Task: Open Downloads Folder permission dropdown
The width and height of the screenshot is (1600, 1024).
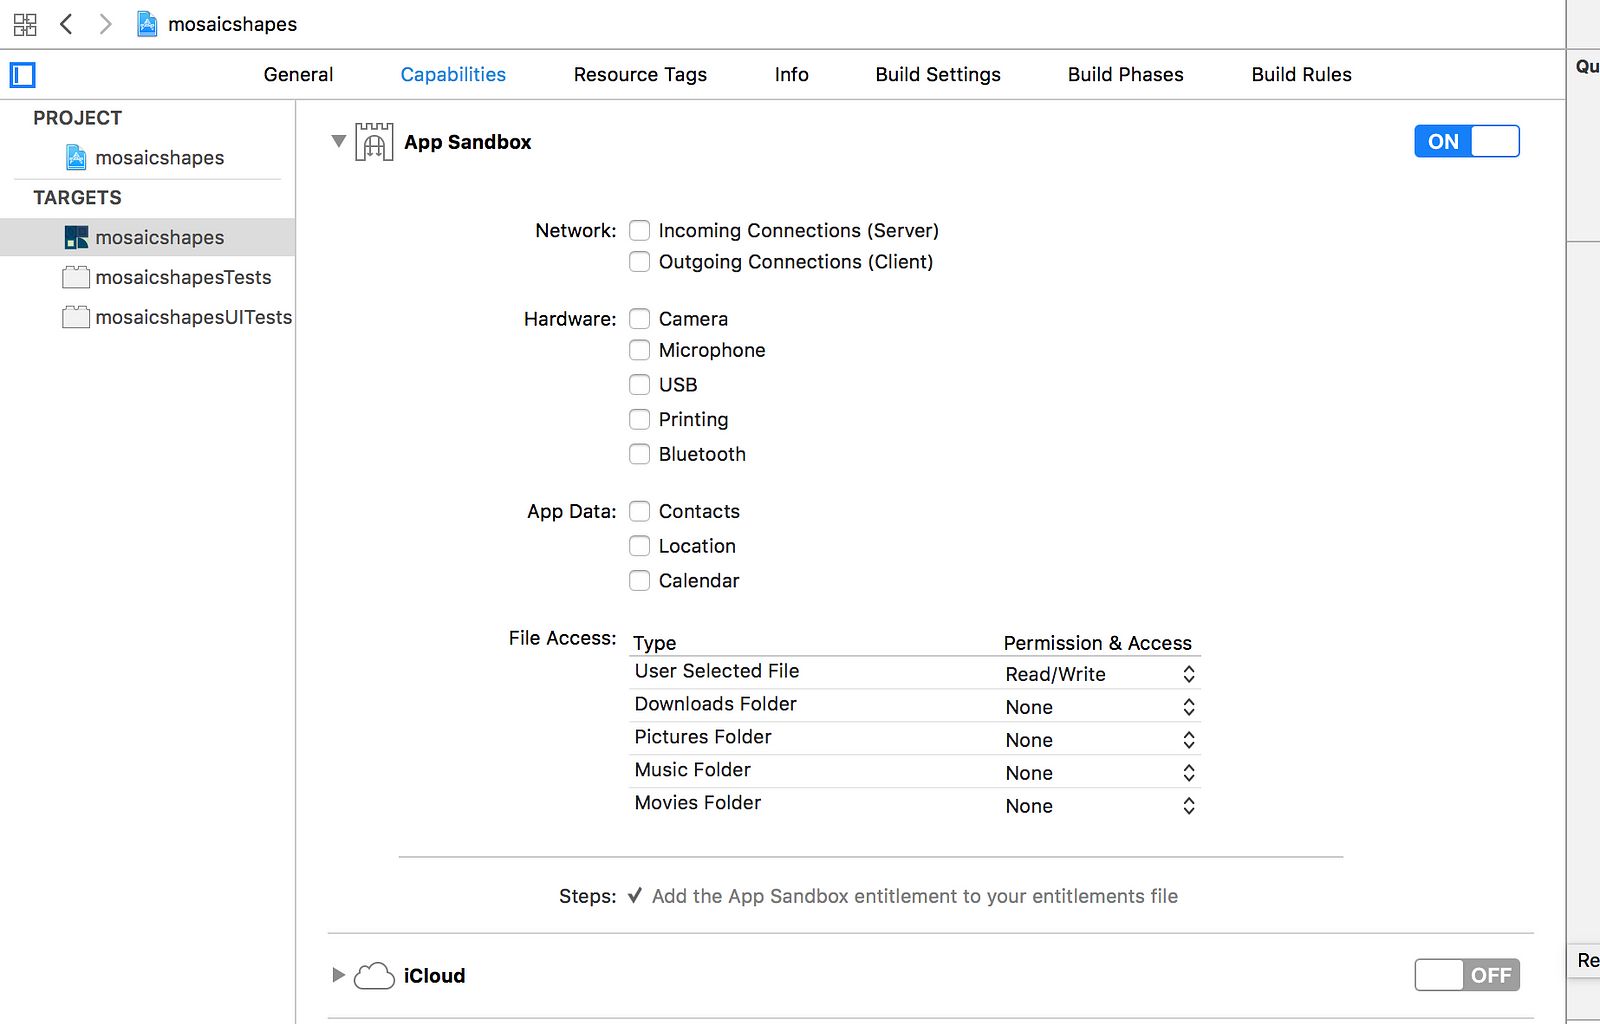Action: [x=1100, y=707]
